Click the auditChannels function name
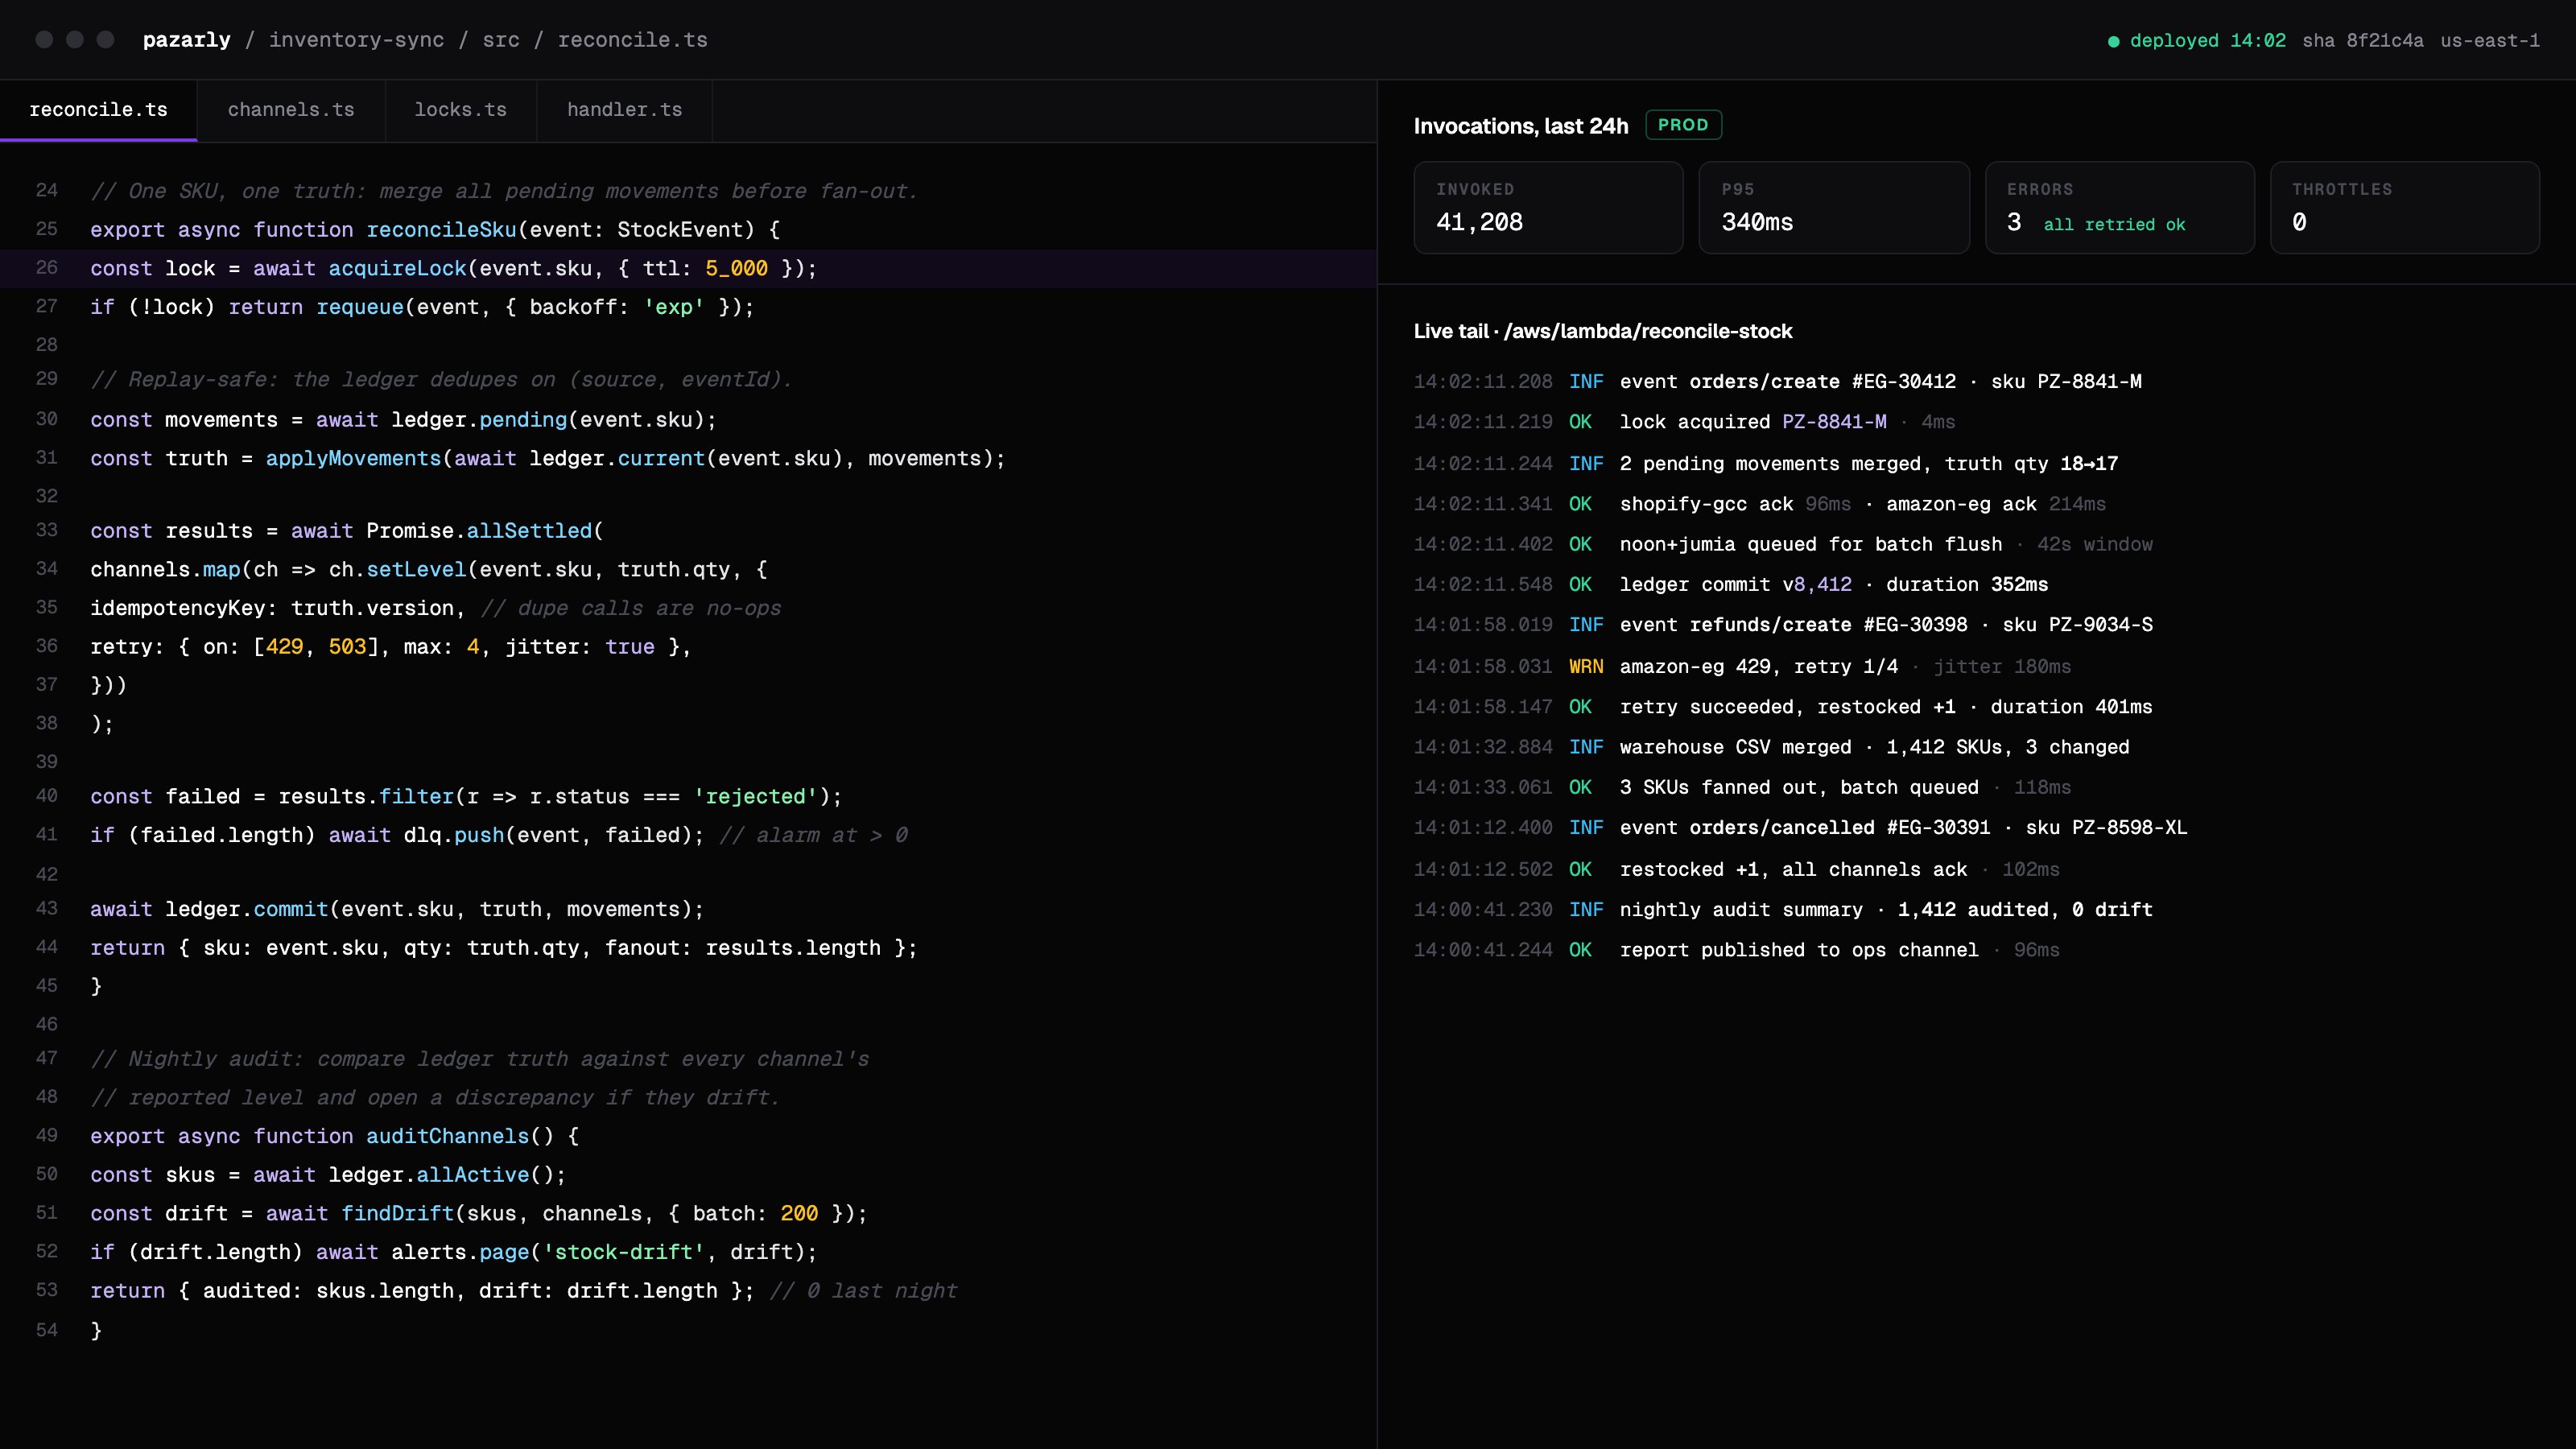Image resolution: width=2576 pixels, height=1449 pixels. (447, 1137)
